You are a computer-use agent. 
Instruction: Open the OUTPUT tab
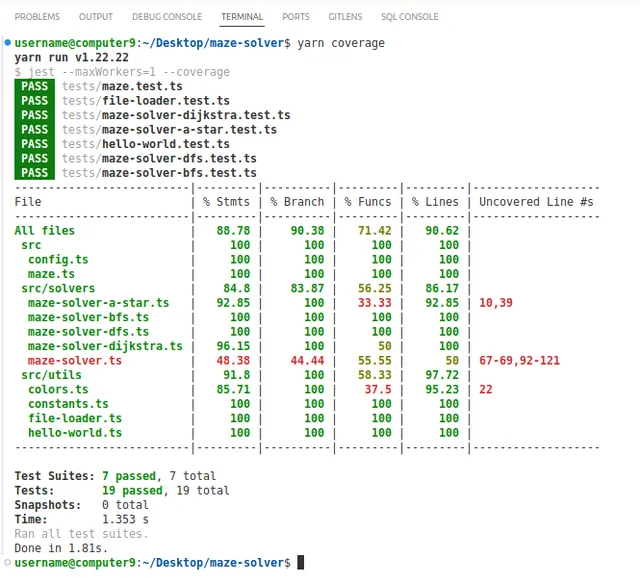coord(96,17)
